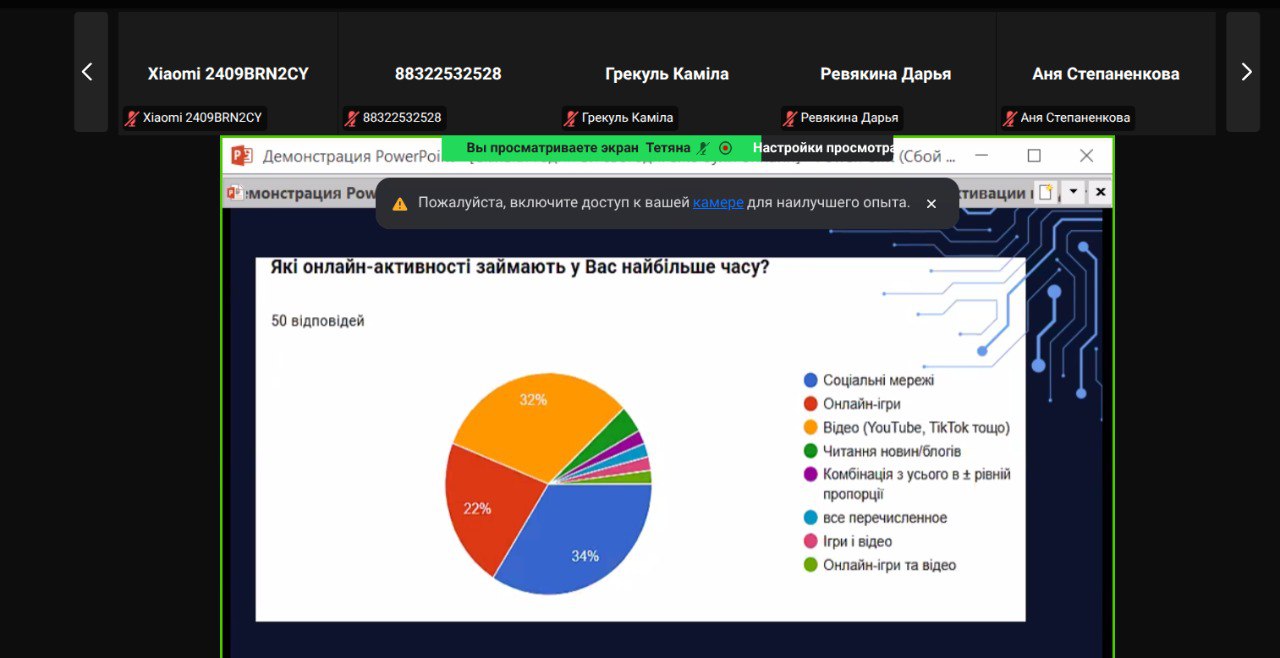The width and height of the screenshot is (1280, 658).
Task: Click the note page icon in PowerPoint bar
Action: click(x=1045, y=192)
